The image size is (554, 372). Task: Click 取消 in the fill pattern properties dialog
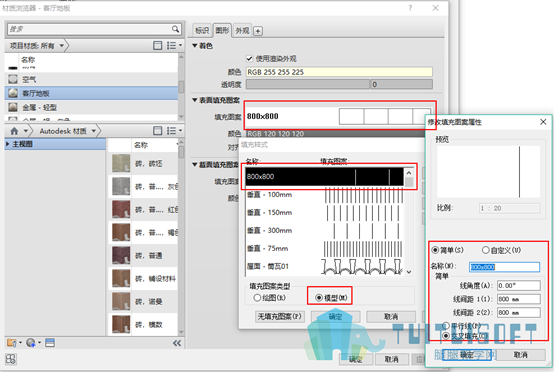(521, 355)
